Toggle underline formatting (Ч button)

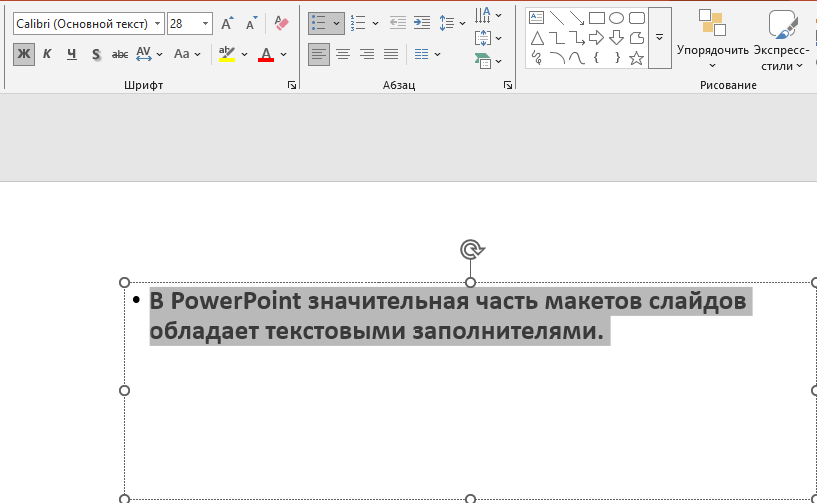pyautogui.click(x=71, y=54)
